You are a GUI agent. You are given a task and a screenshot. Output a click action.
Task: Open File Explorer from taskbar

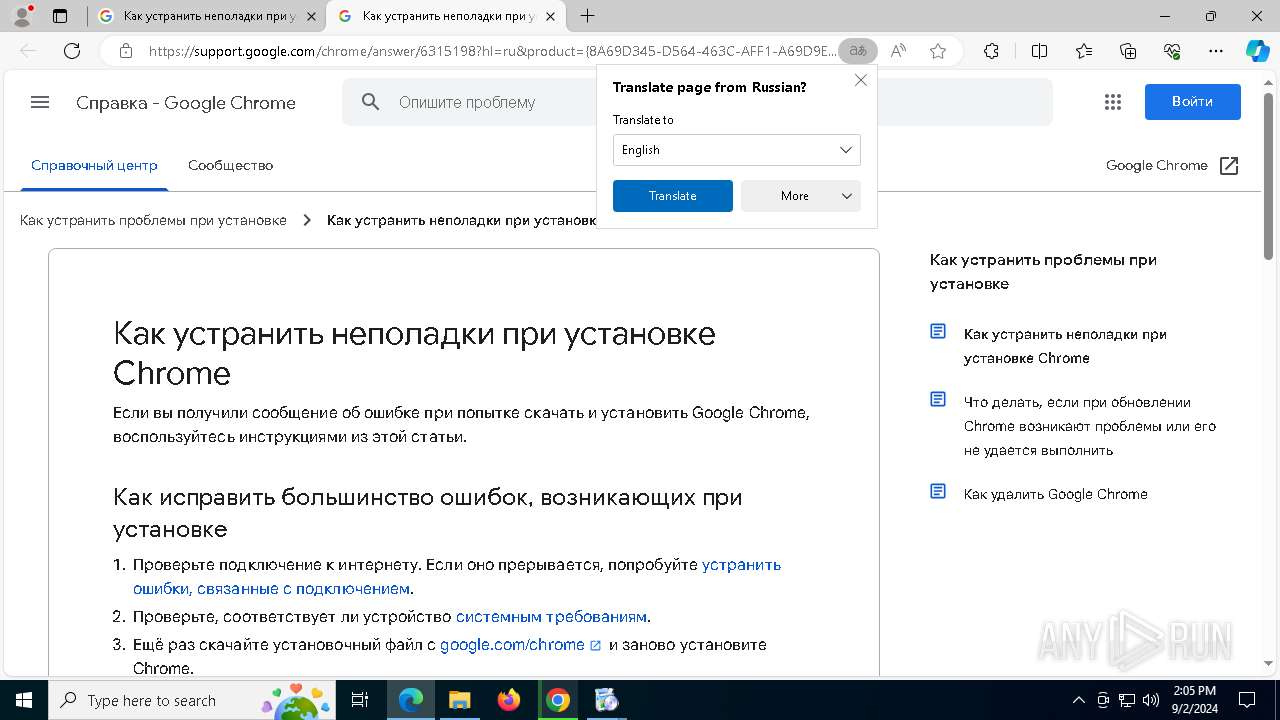[x=459, y=700]
